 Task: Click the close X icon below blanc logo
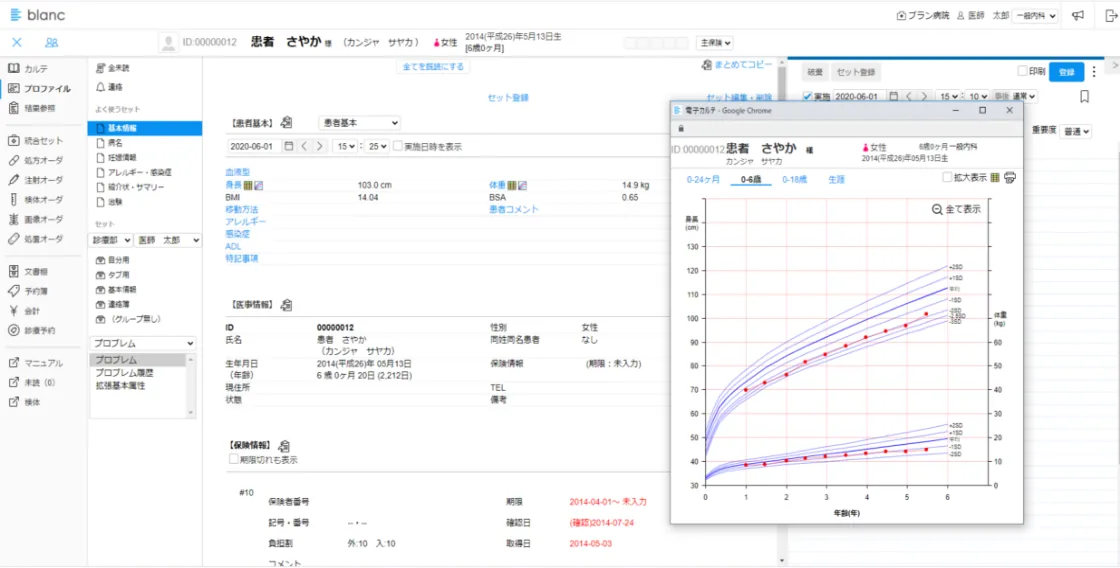click(17, 42)
